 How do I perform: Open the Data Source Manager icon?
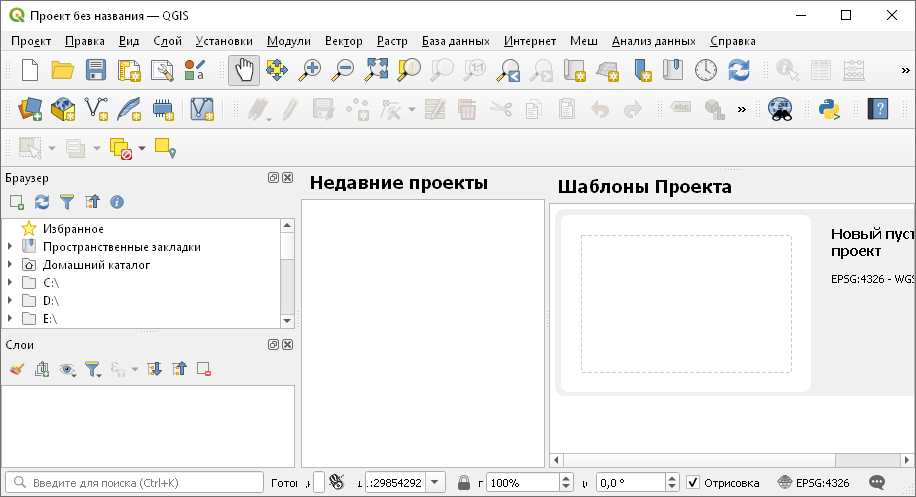click(x=30, y=109)
